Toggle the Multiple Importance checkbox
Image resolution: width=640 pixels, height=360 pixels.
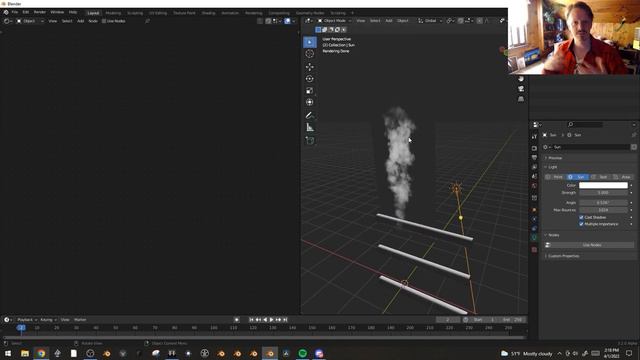(x=581, y=224)
